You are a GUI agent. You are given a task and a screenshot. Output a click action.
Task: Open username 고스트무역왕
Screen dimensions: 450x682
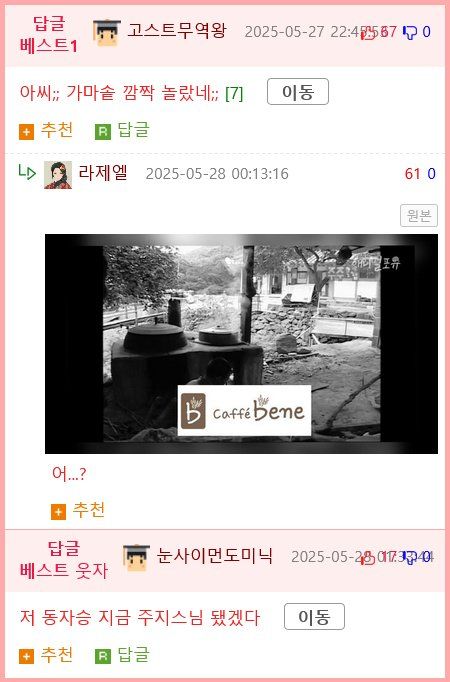(x=177, y=30)
